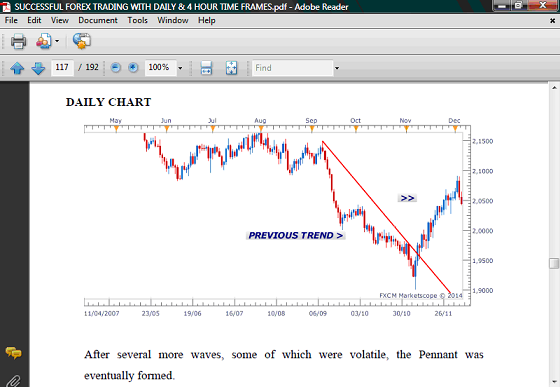
Task: Open the Document menu
Action: click(98, 20)
